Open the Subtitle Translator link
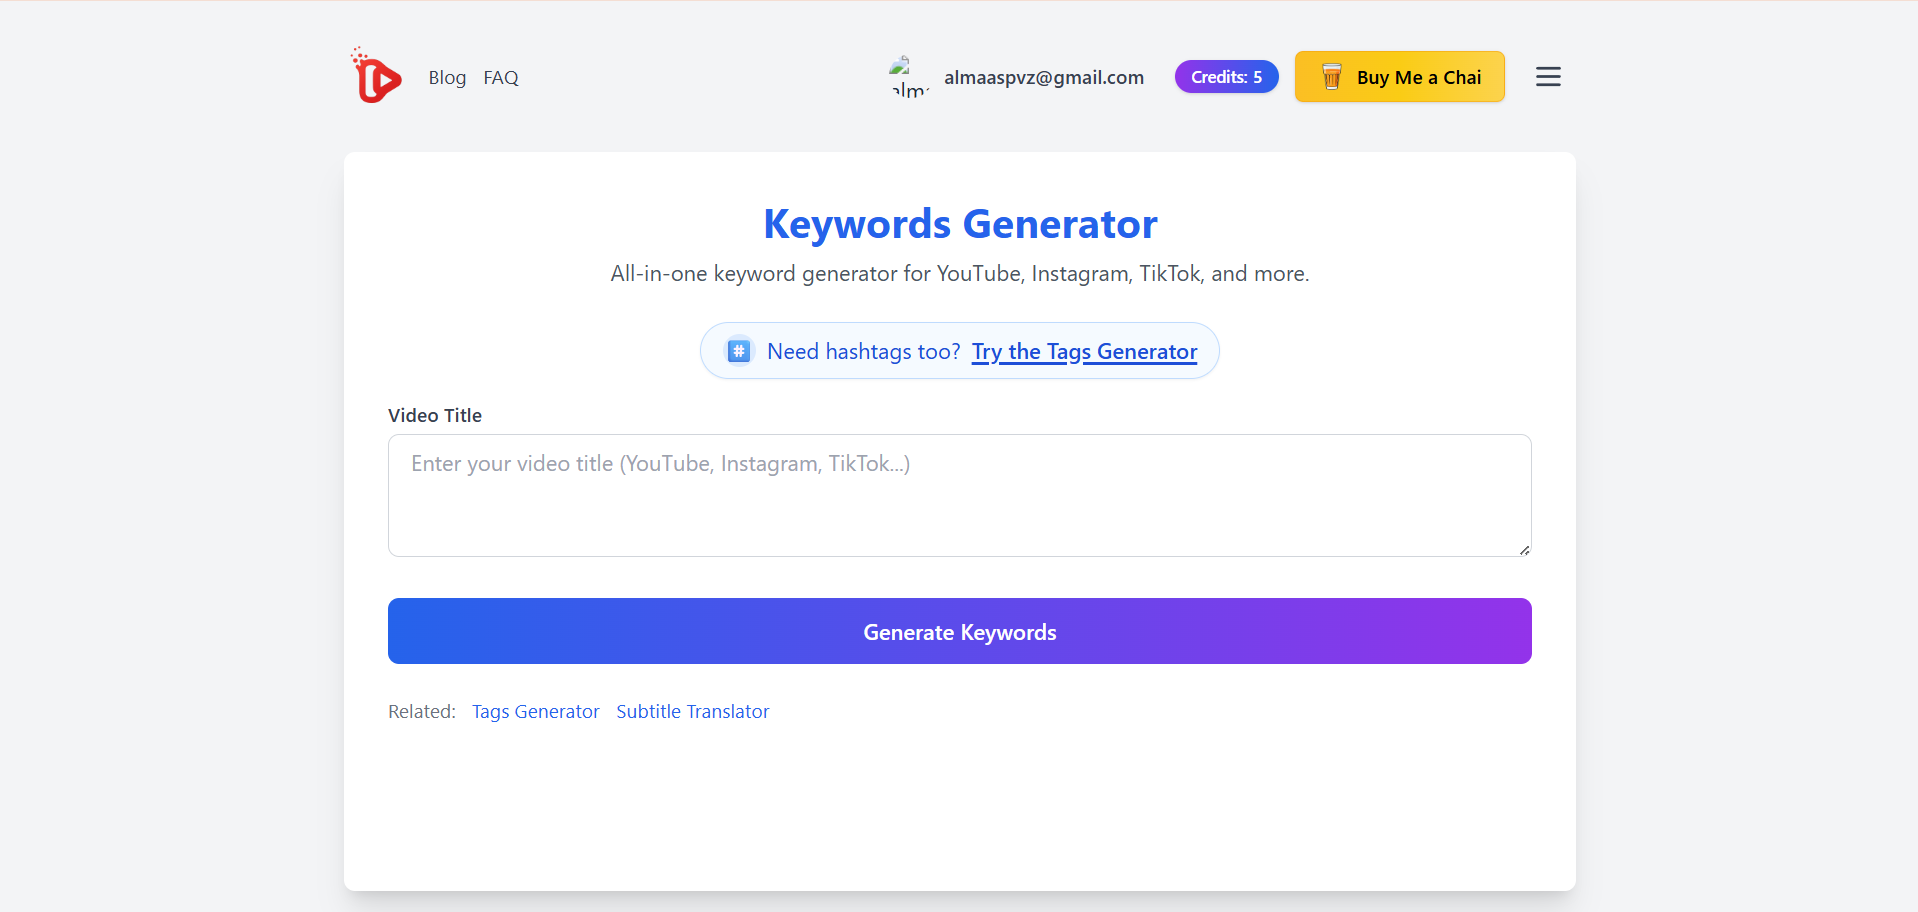This screenshot has height=912, width=1918. [x=692, y=711]
